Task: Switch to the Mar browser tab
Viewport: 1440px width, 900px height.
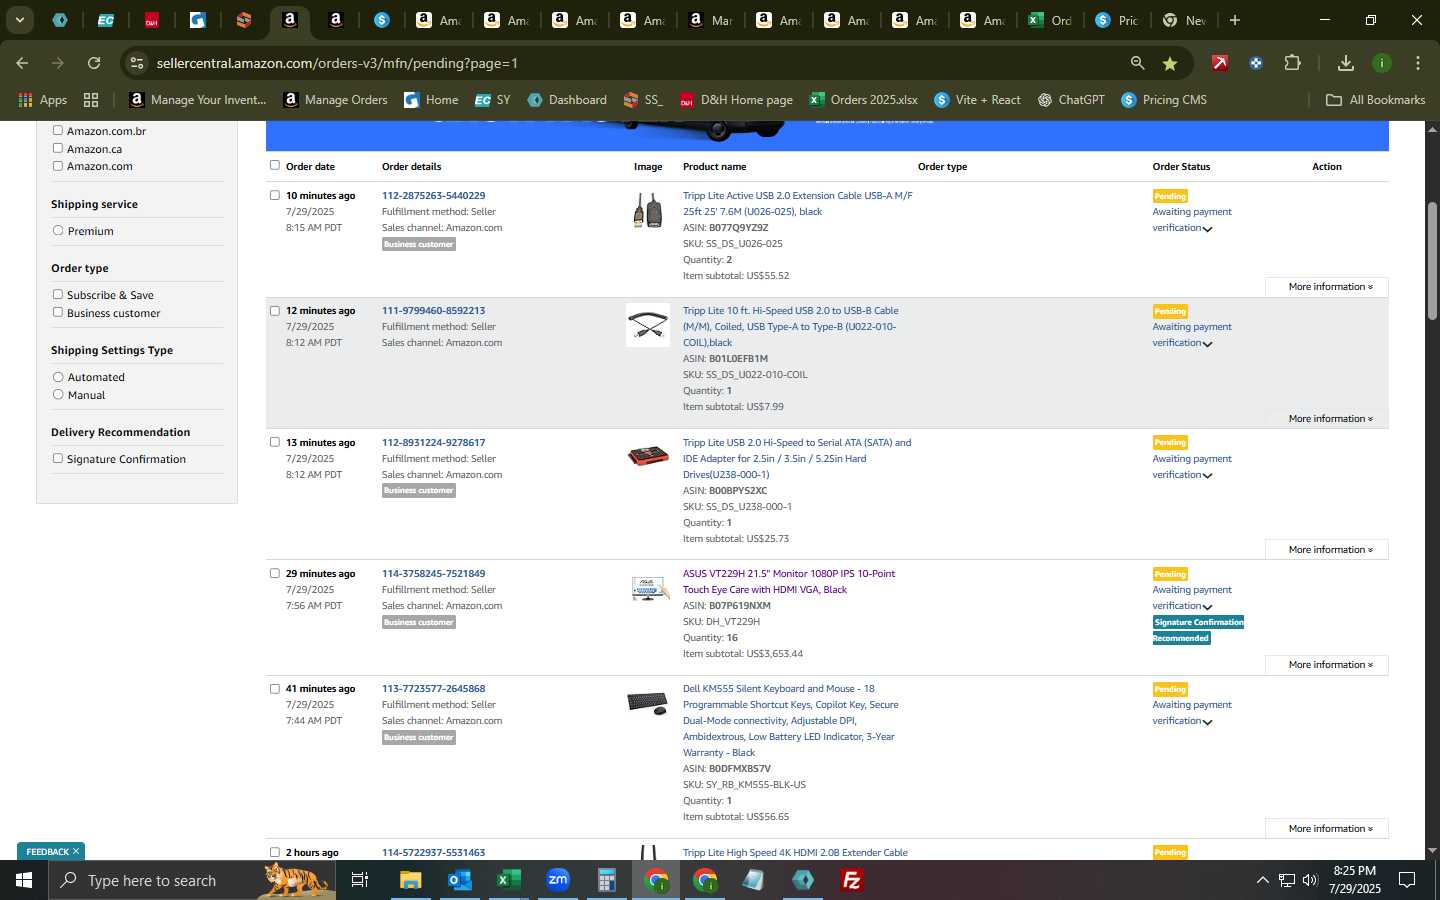Action: (x=711, y=20)
